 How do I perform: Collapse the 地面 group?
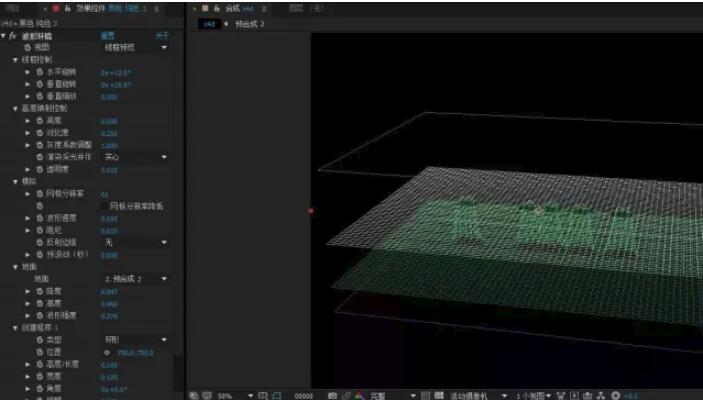coord(15,267)
